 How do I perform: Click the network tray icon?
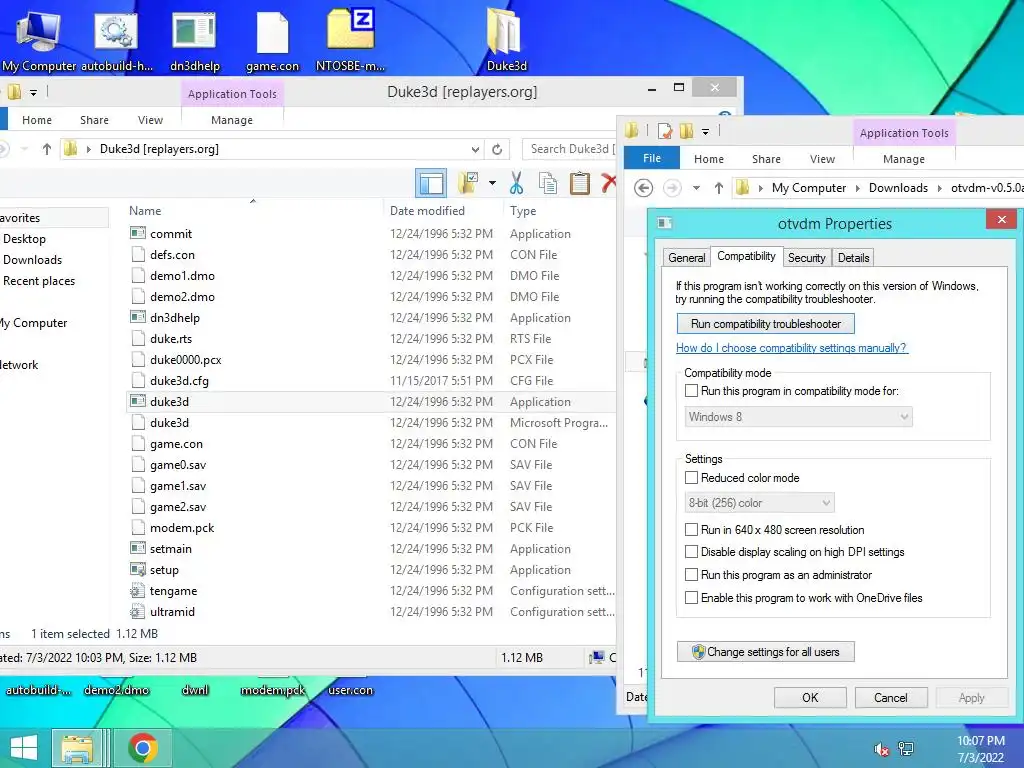point(906,749)
